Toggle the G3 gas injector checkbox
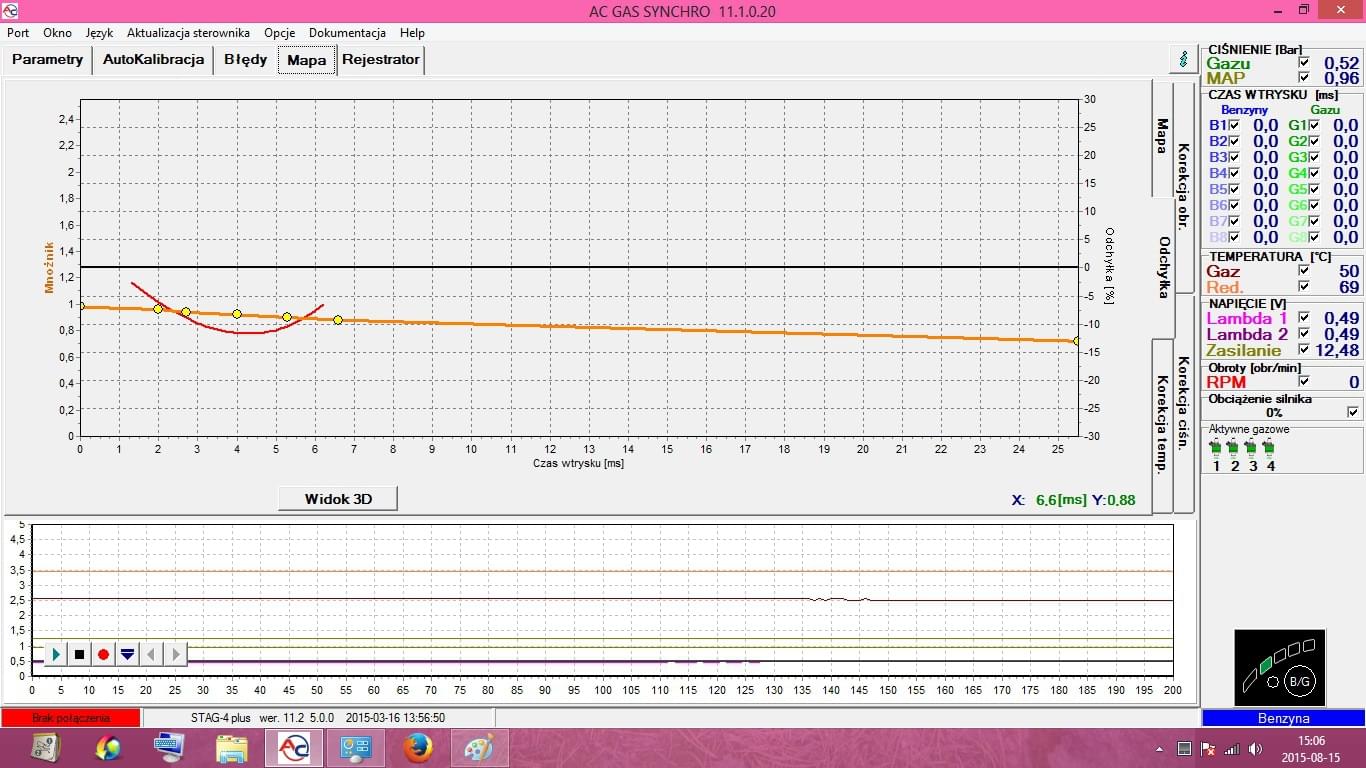1366x768 pixels. tap(1314, 157)
